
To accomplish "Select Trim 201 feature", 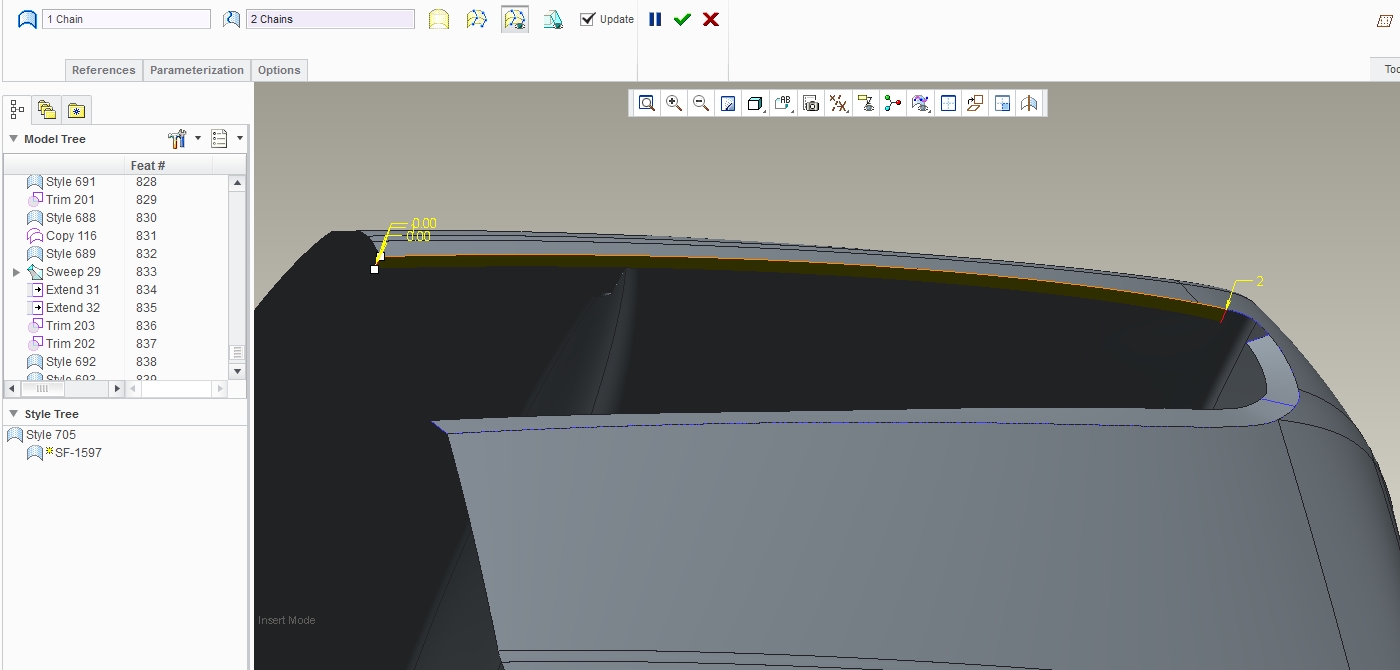I will coord(70,200).
